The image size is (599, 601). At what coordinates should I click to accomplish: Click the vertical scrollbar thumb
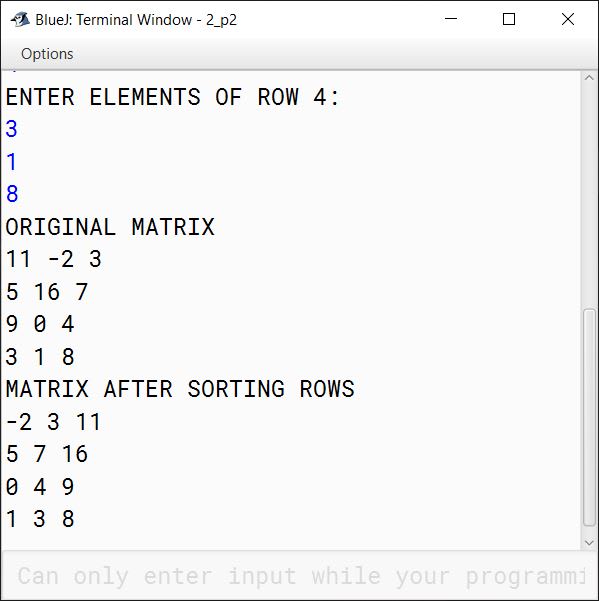click(589, 418)
